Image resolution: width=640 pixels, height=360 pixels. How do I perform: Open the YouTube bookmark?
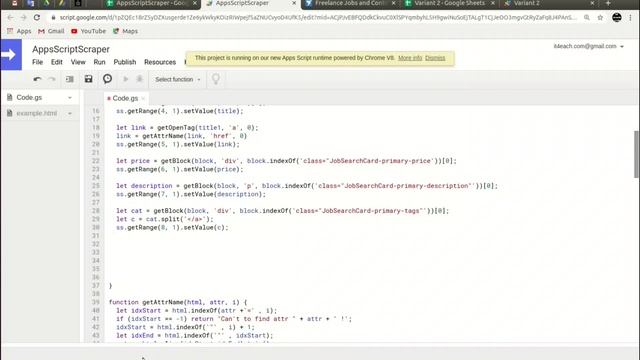(x=88, y=31)
